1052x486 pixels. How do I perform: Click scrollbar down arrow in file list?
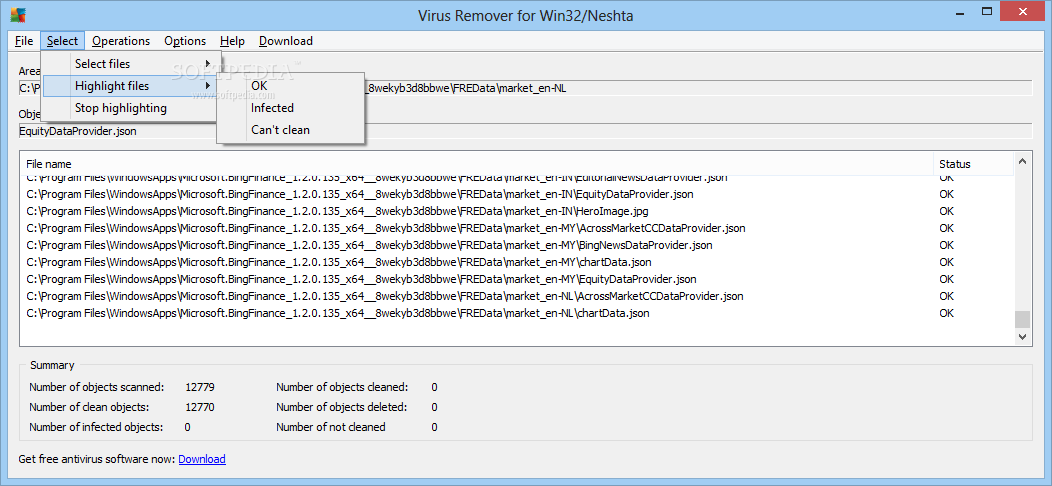coord(1022,337)
